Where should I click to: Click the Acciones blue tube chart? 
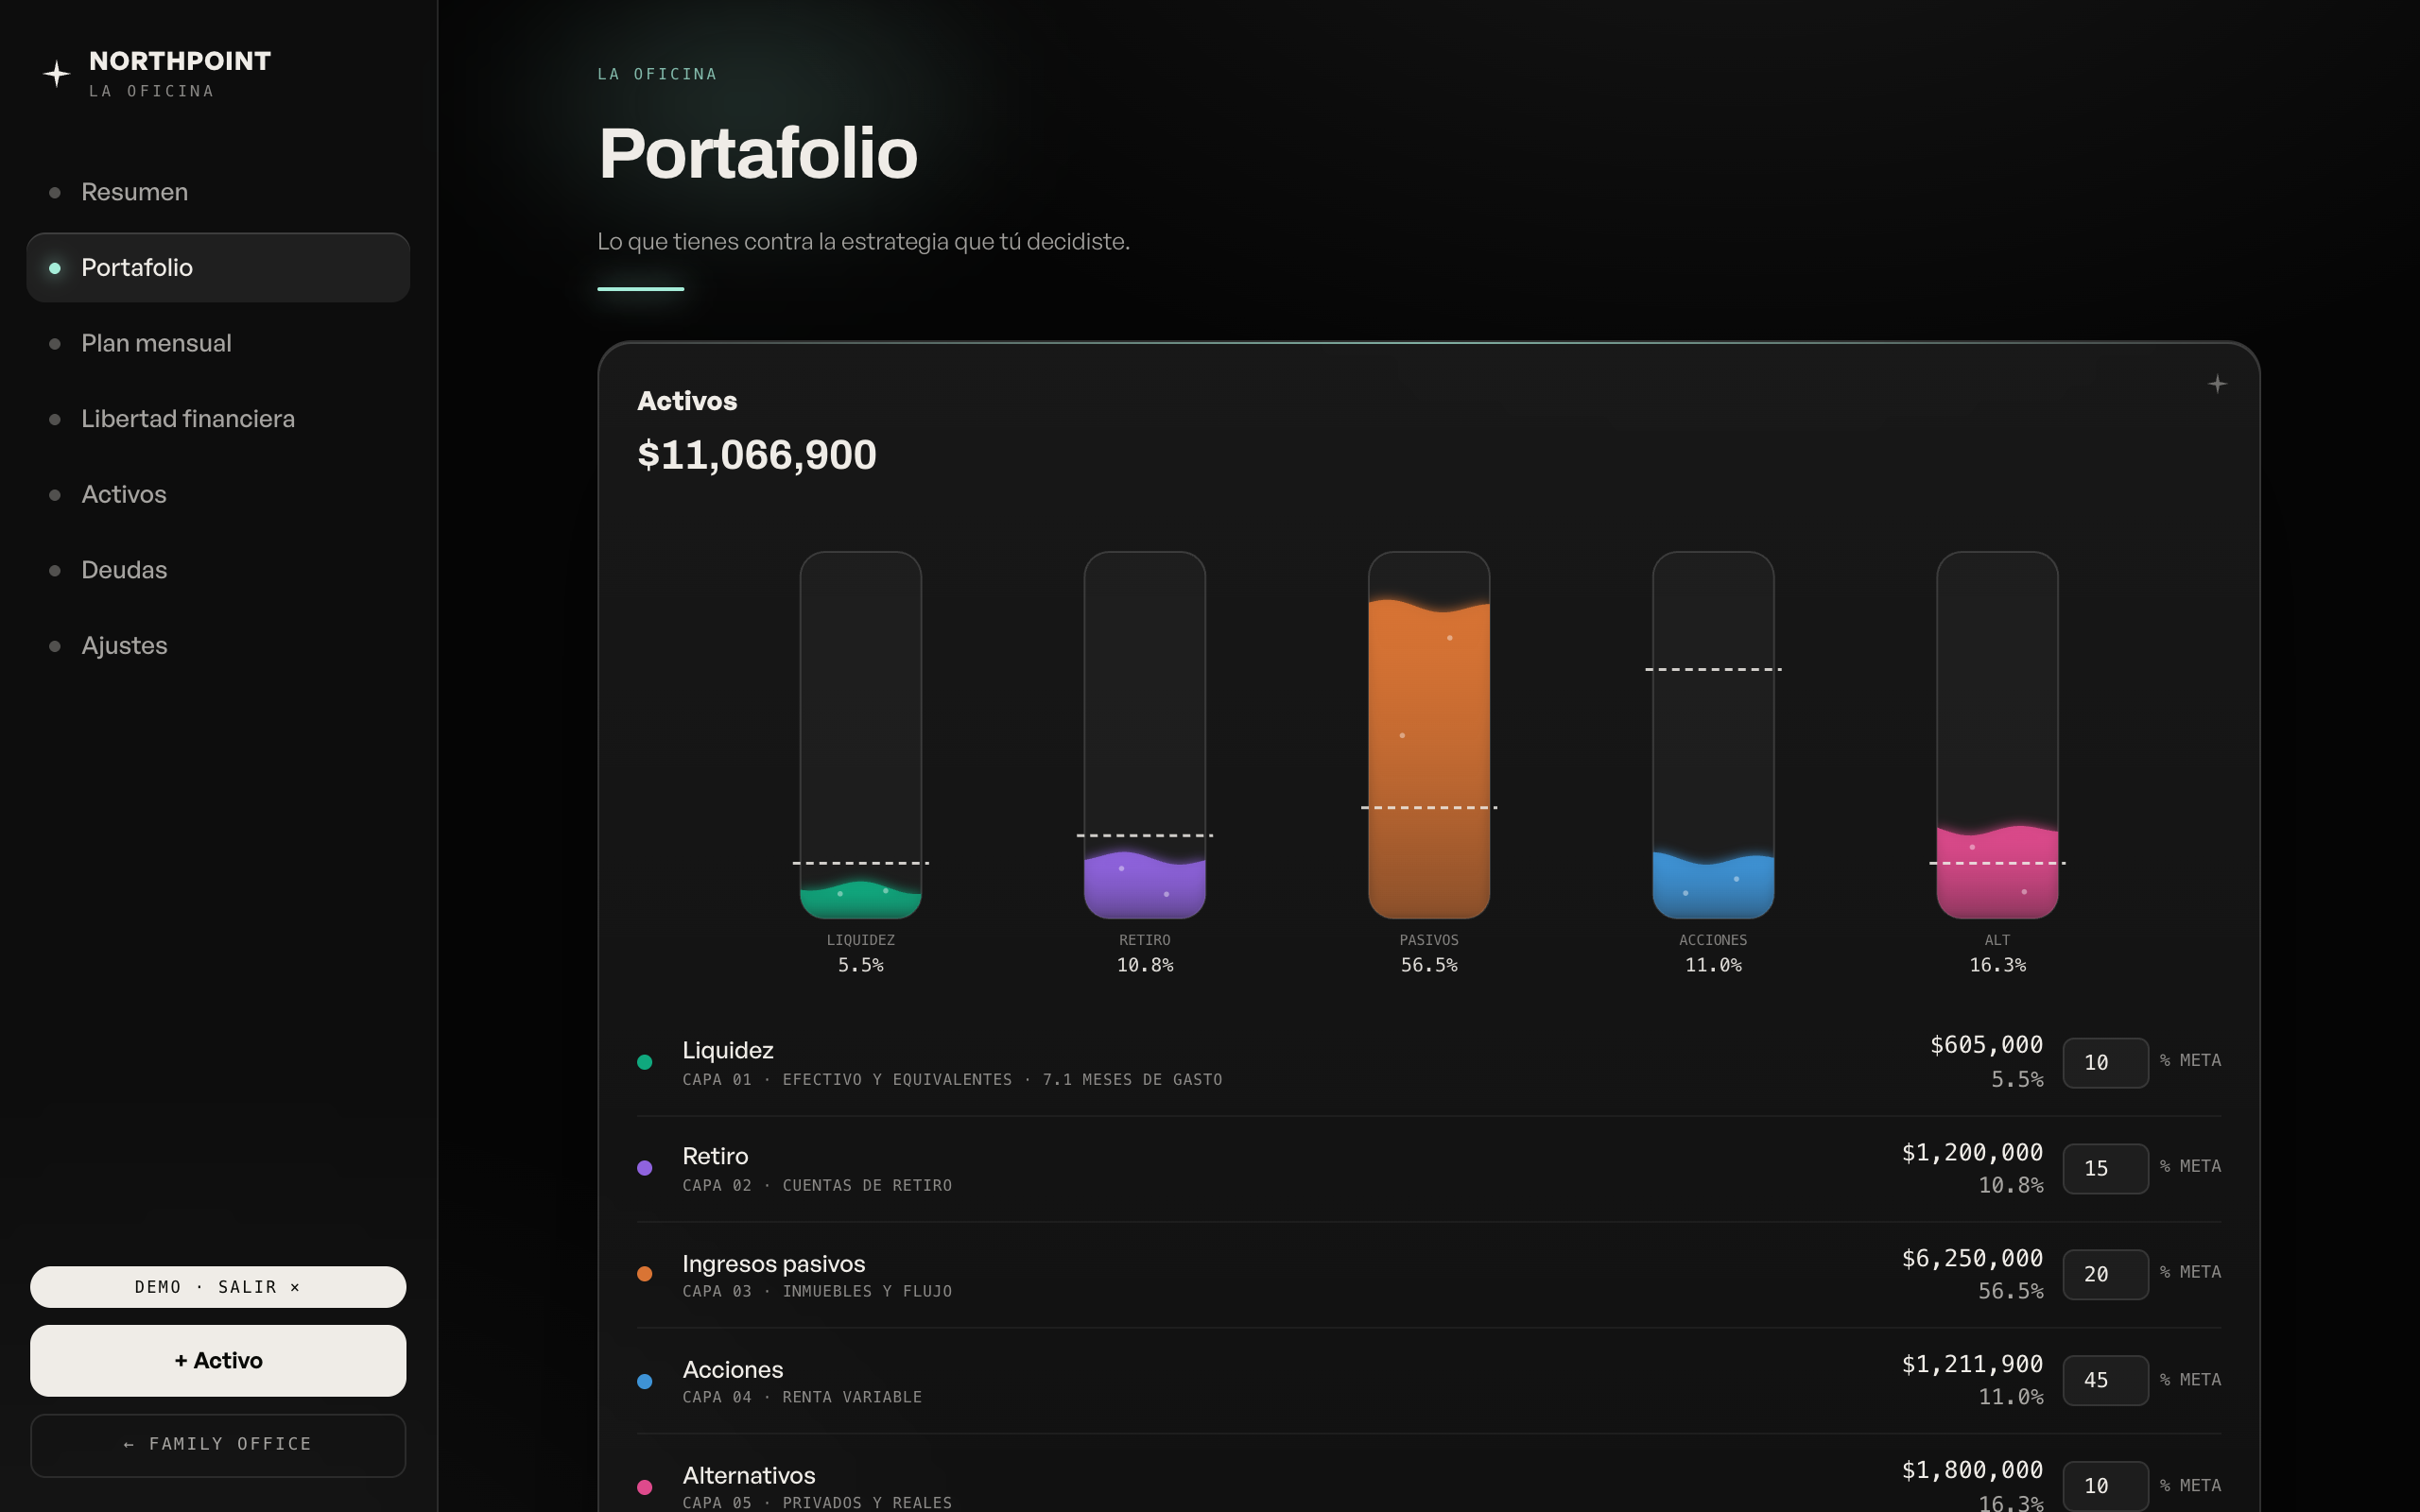(1713, 735)
